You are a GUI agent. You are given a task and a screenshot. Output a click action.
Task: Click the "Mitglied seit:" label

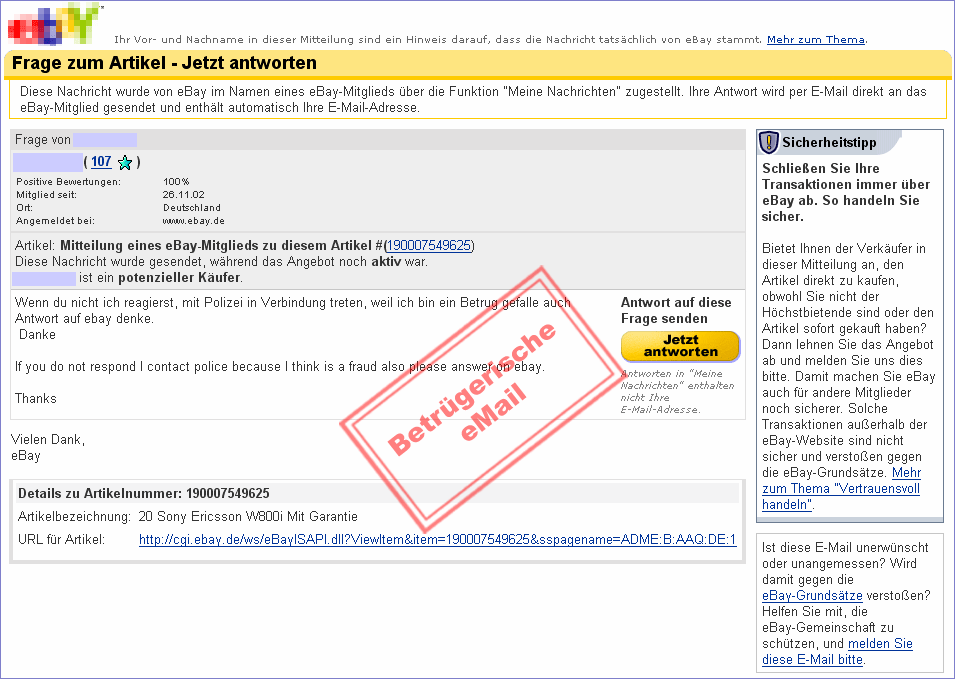46,195
